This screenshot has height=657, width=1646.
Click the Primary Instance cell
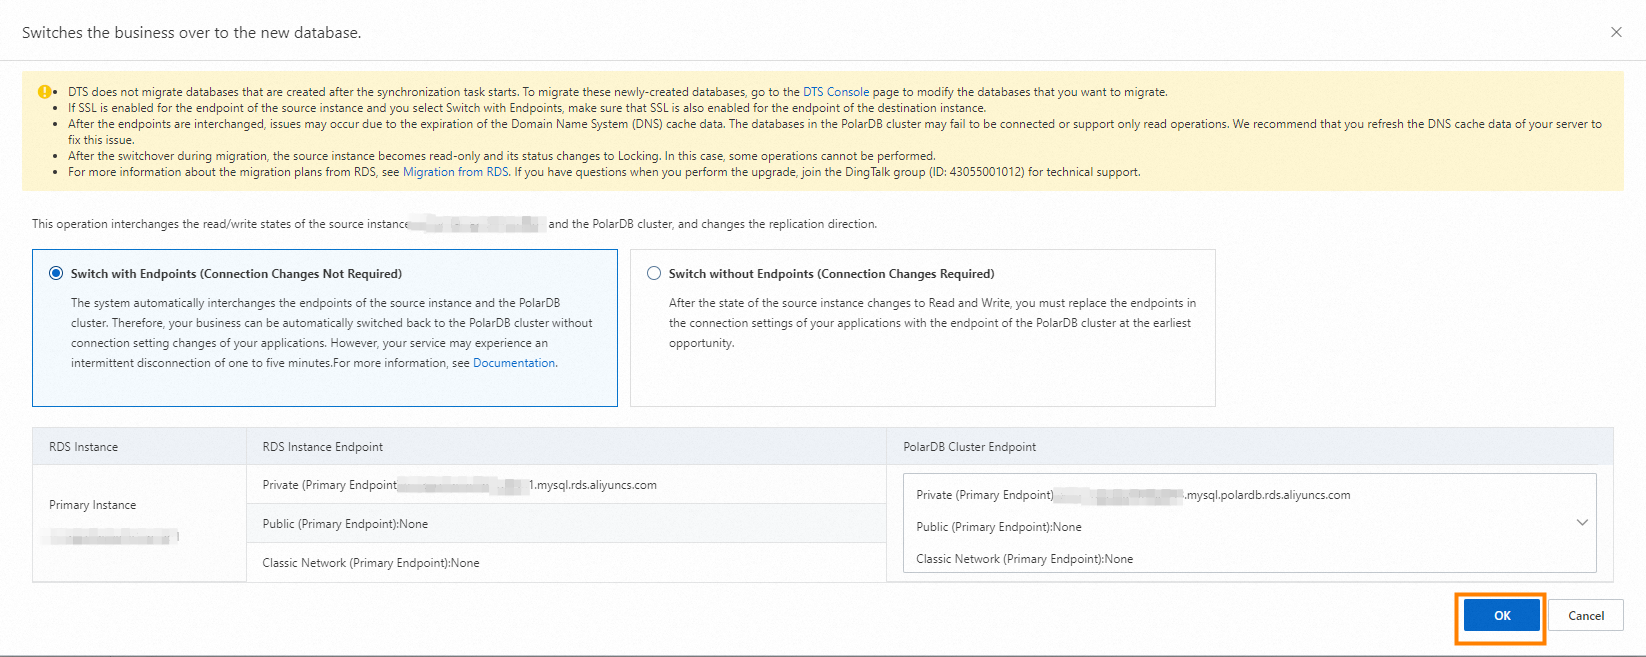[x=140, y=523]
